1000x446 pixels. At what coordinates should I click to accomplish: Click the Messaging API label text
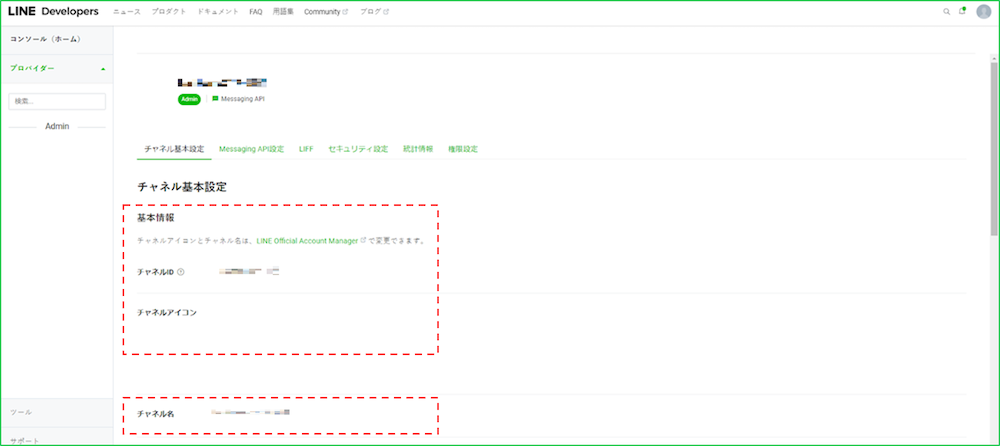pos(242,99)
